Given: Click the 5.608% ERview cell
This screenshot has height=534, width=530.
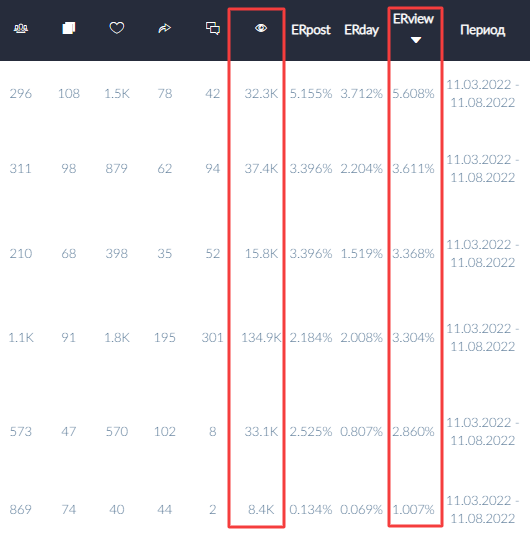Looking at the screenshot, I should coord(413,93).
